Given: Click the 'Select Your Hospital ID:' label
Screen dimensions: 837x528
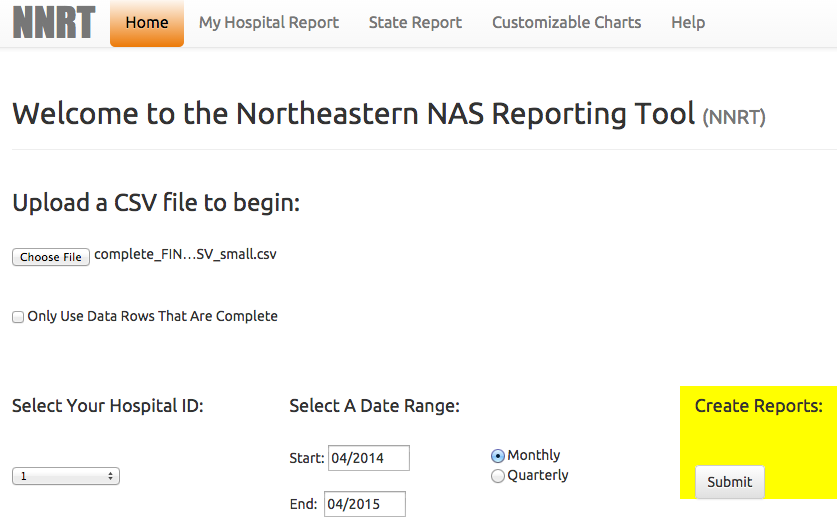Looking at the screenshot, I should coord(108,406).
